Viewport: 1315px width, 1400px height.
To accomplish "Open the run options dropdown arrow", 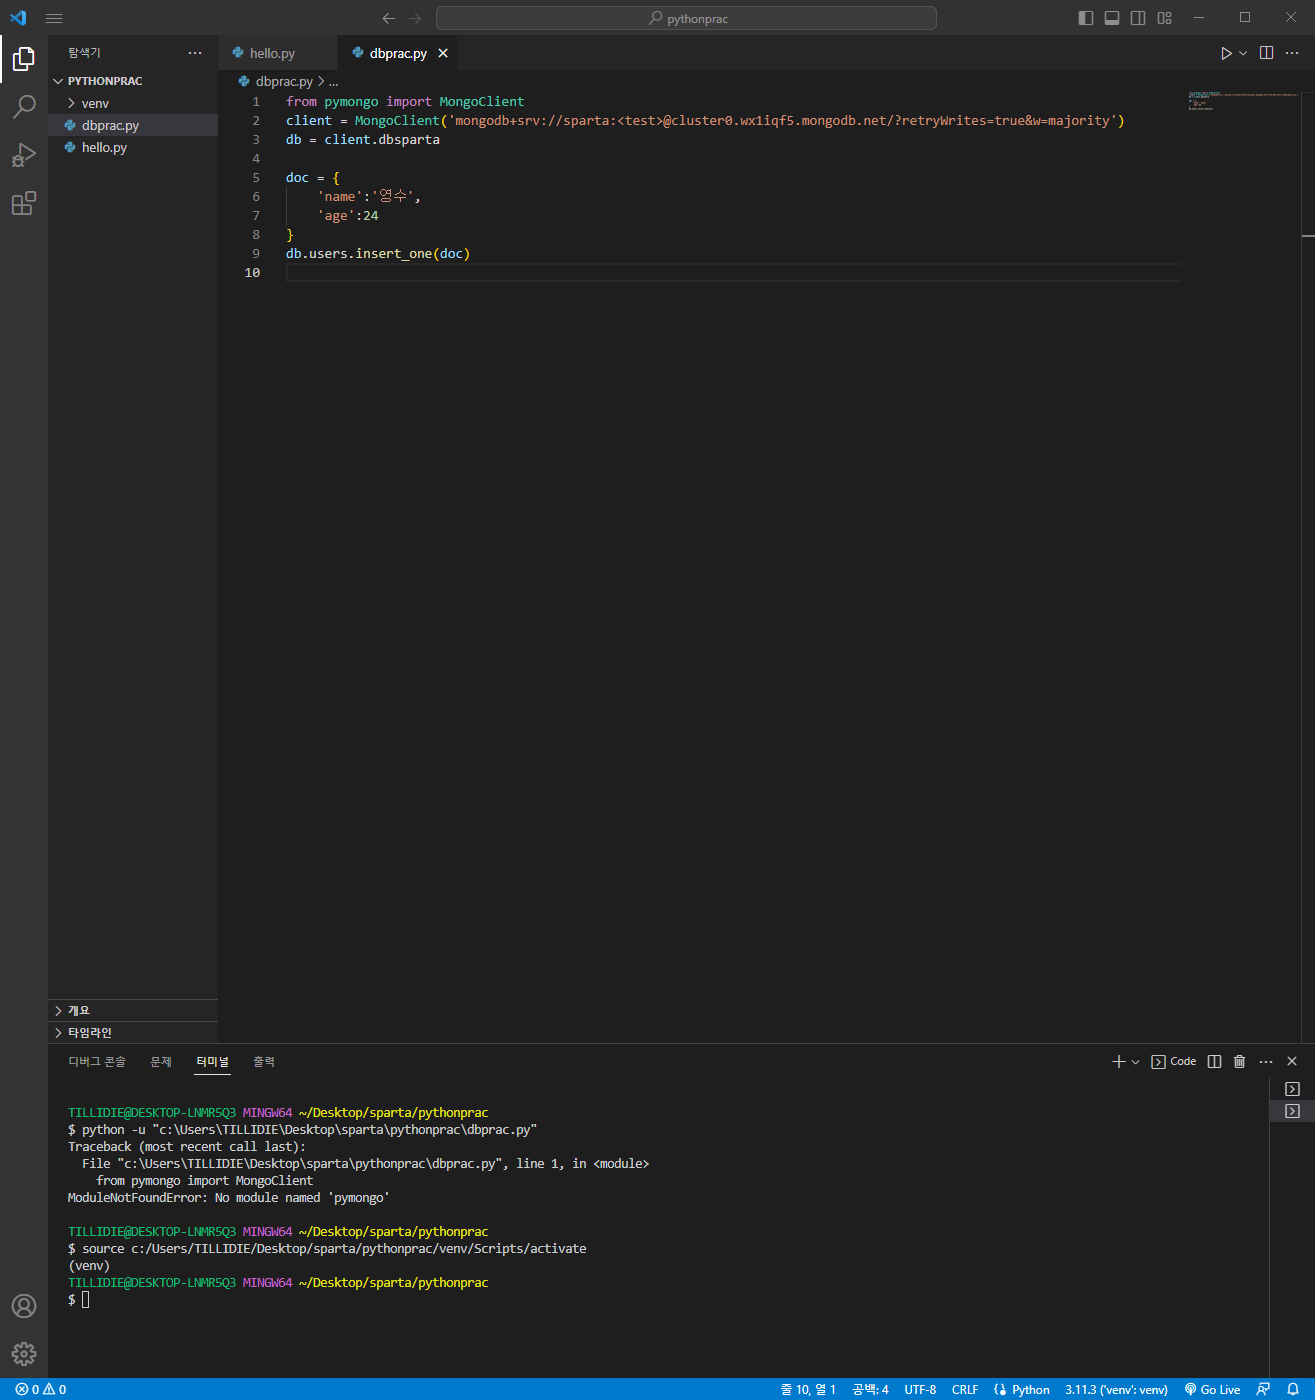I will [1243, 53].
